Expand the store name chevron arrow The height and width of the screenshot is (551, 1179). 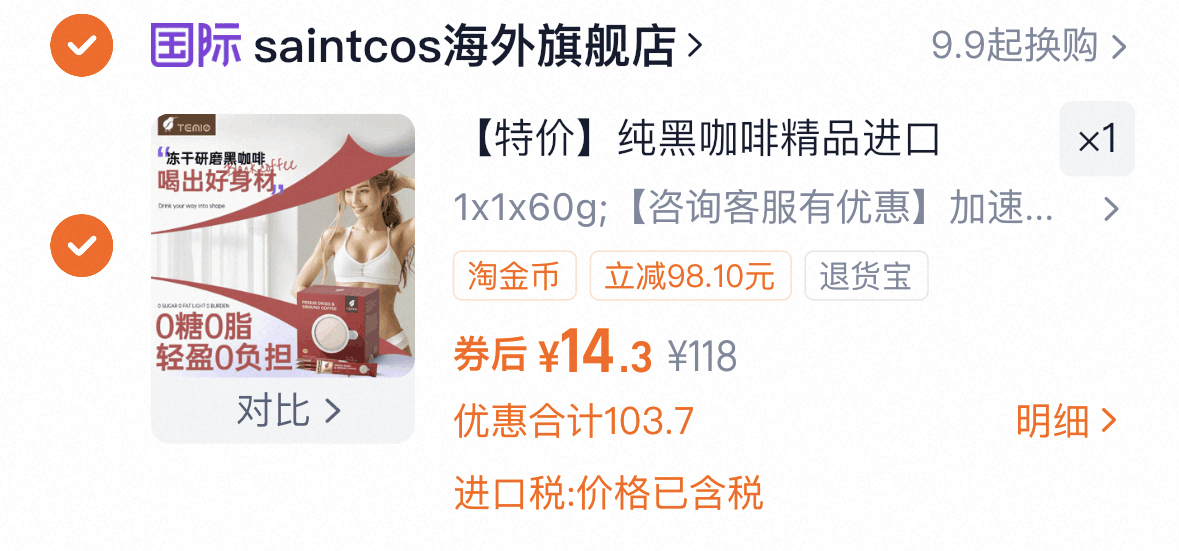click(x=695, y=46)
